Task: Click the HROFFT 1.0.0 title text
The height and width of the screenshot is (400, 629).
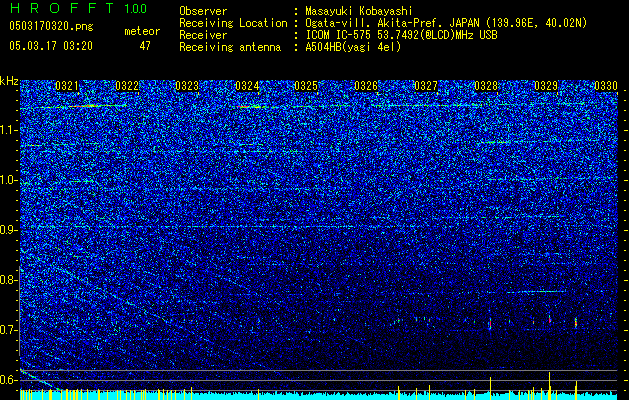Action: coord(79,8)
